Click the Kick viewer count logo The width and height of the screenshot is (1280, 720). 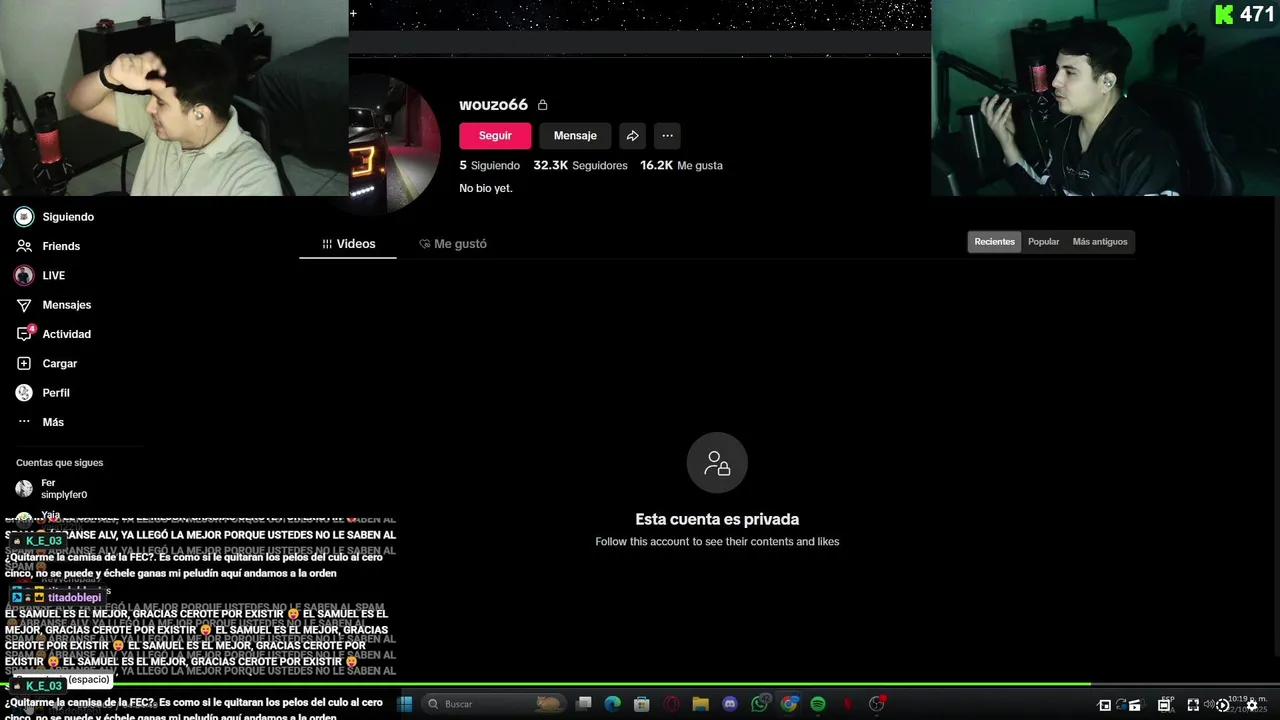[x=1224, y=14]
